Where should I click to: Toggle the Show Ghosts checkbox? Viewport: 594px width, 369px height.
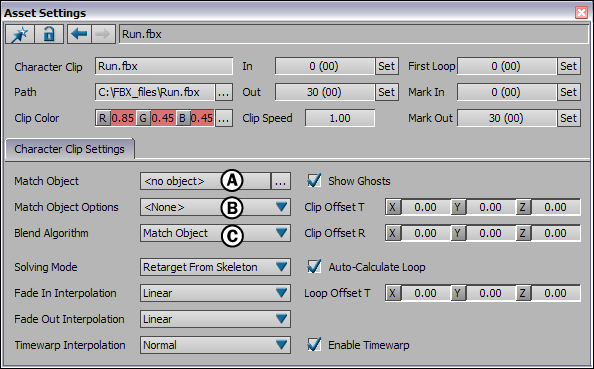point(314,181)
